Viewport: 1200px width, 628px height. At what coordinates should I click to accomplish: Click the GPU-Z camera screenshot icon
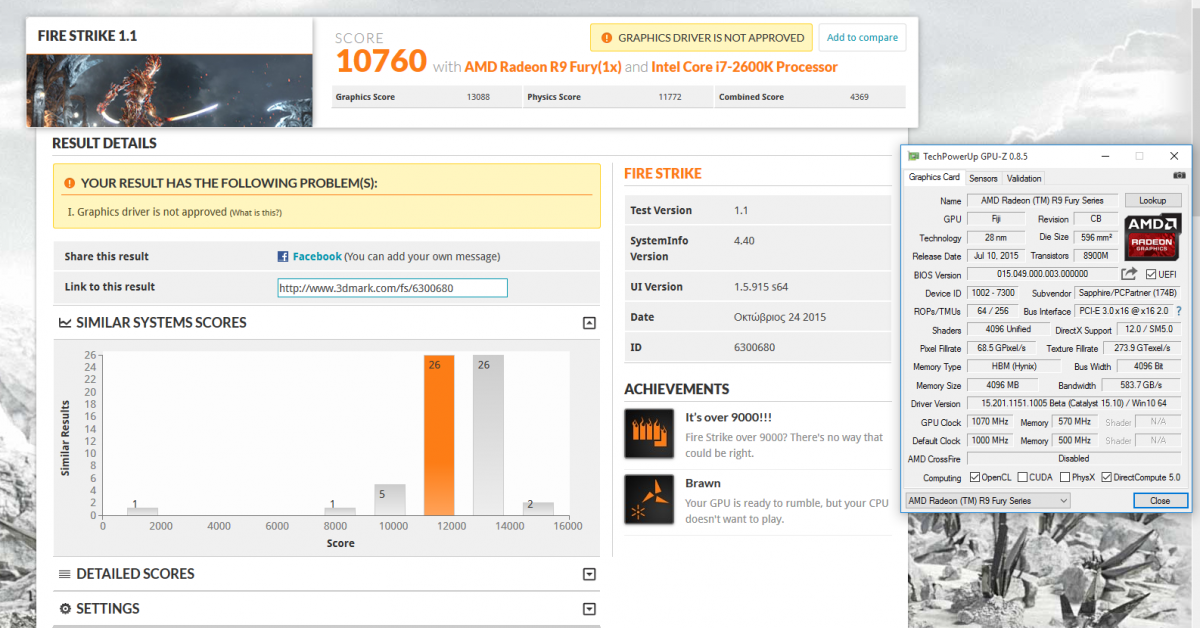1179,177
